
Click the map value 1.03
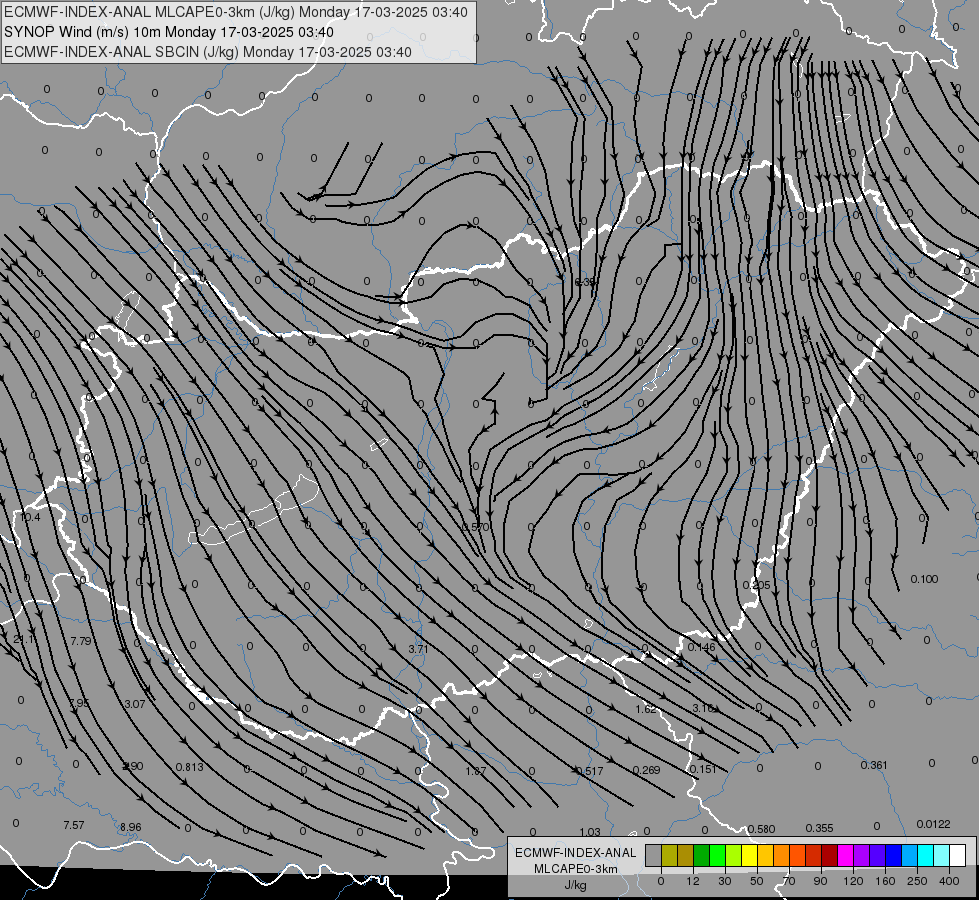point(590,832)
